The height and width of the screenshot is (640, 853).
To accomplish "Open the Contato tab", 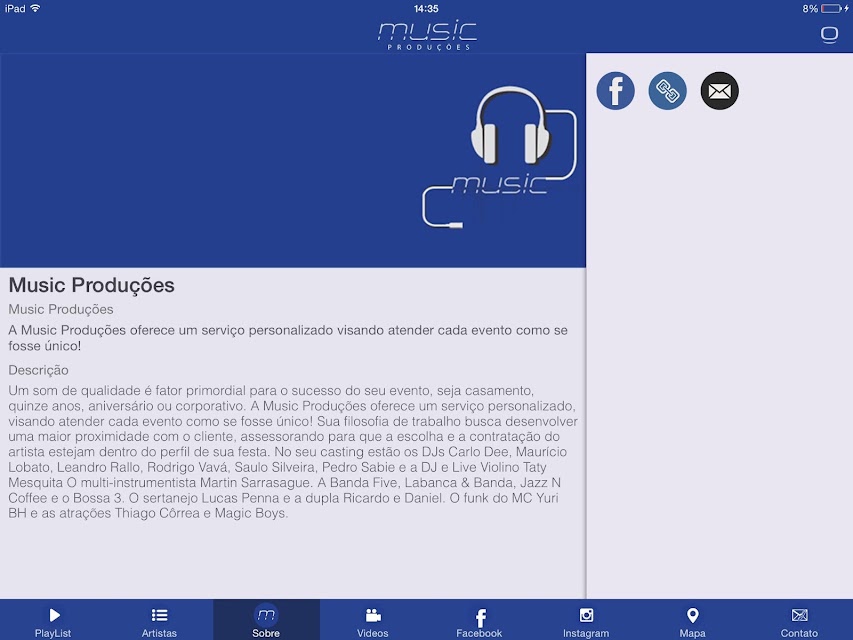I will point(799,620).
